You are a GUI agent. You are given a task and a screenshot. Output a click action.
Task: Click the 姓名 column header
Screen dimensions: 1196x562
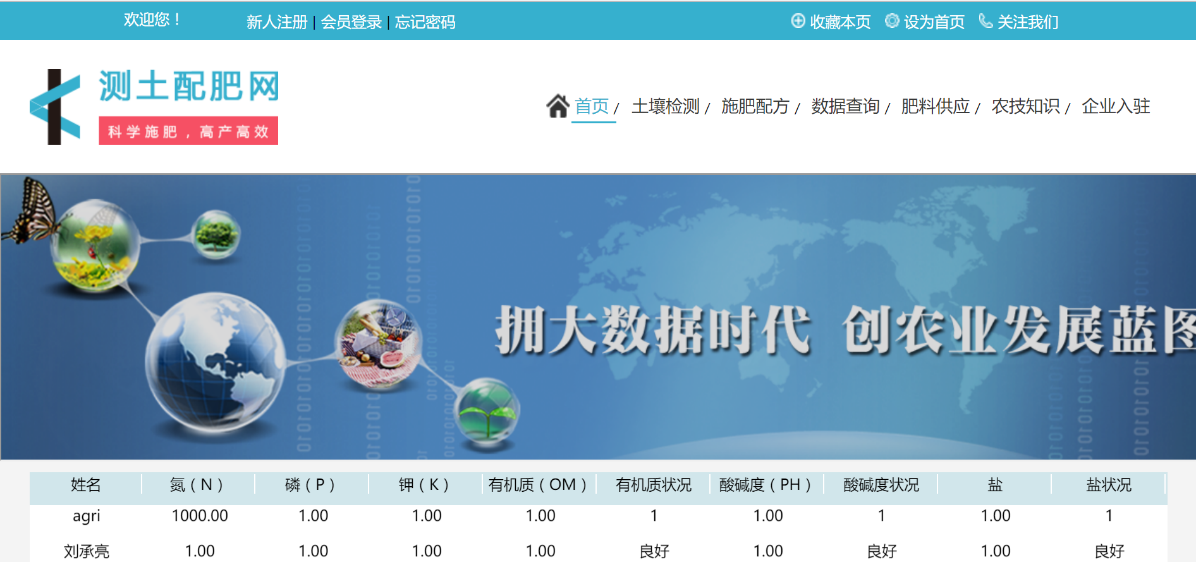tap(85, 484)
